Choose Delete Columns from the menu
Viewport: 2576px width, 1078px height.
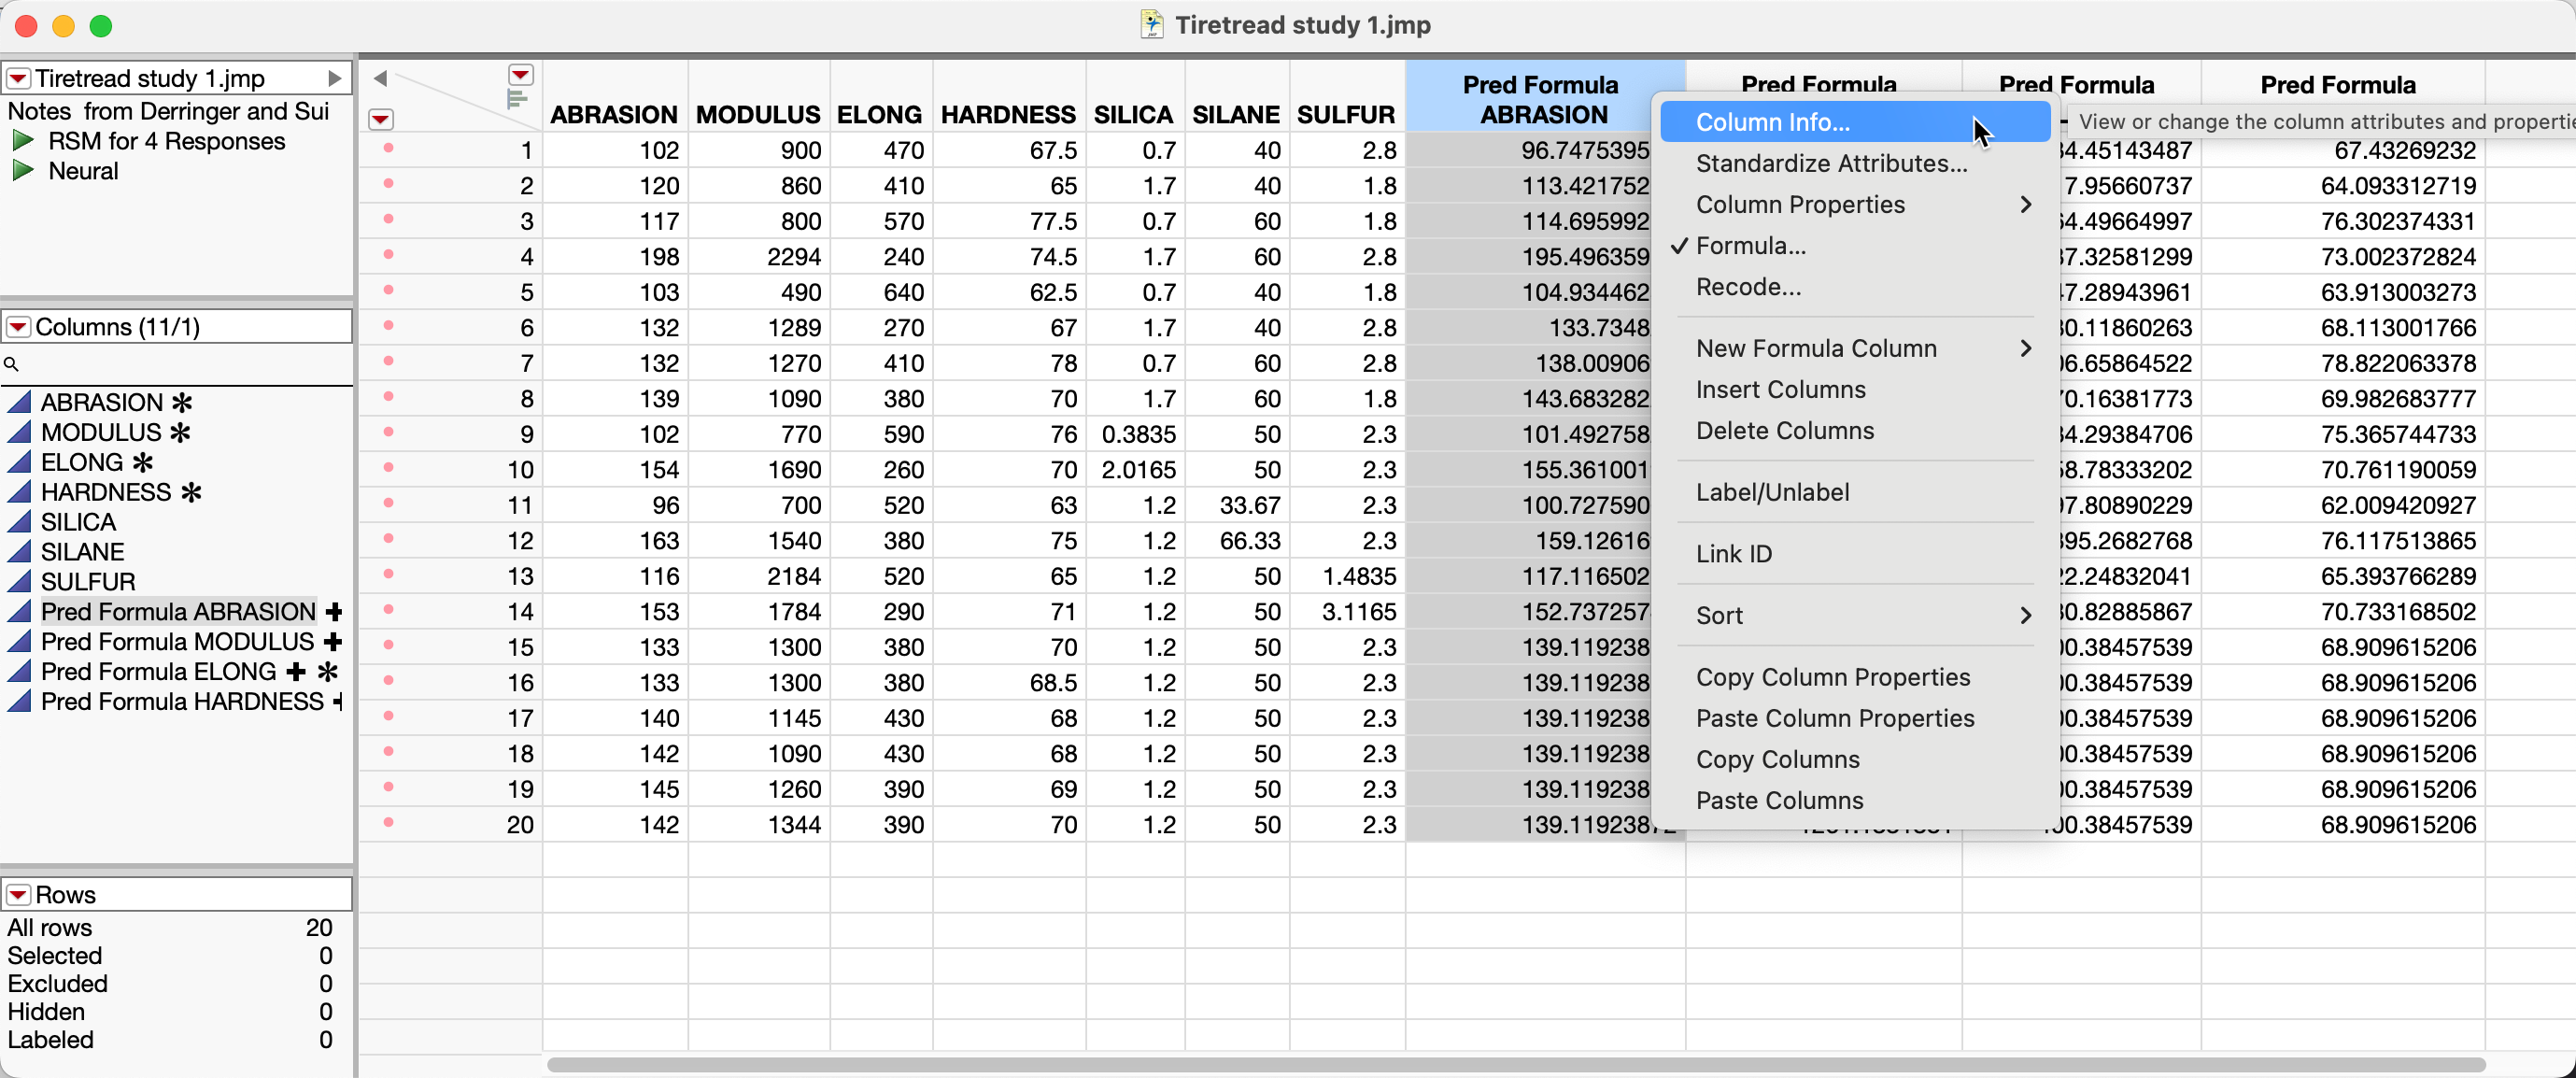1854,430
